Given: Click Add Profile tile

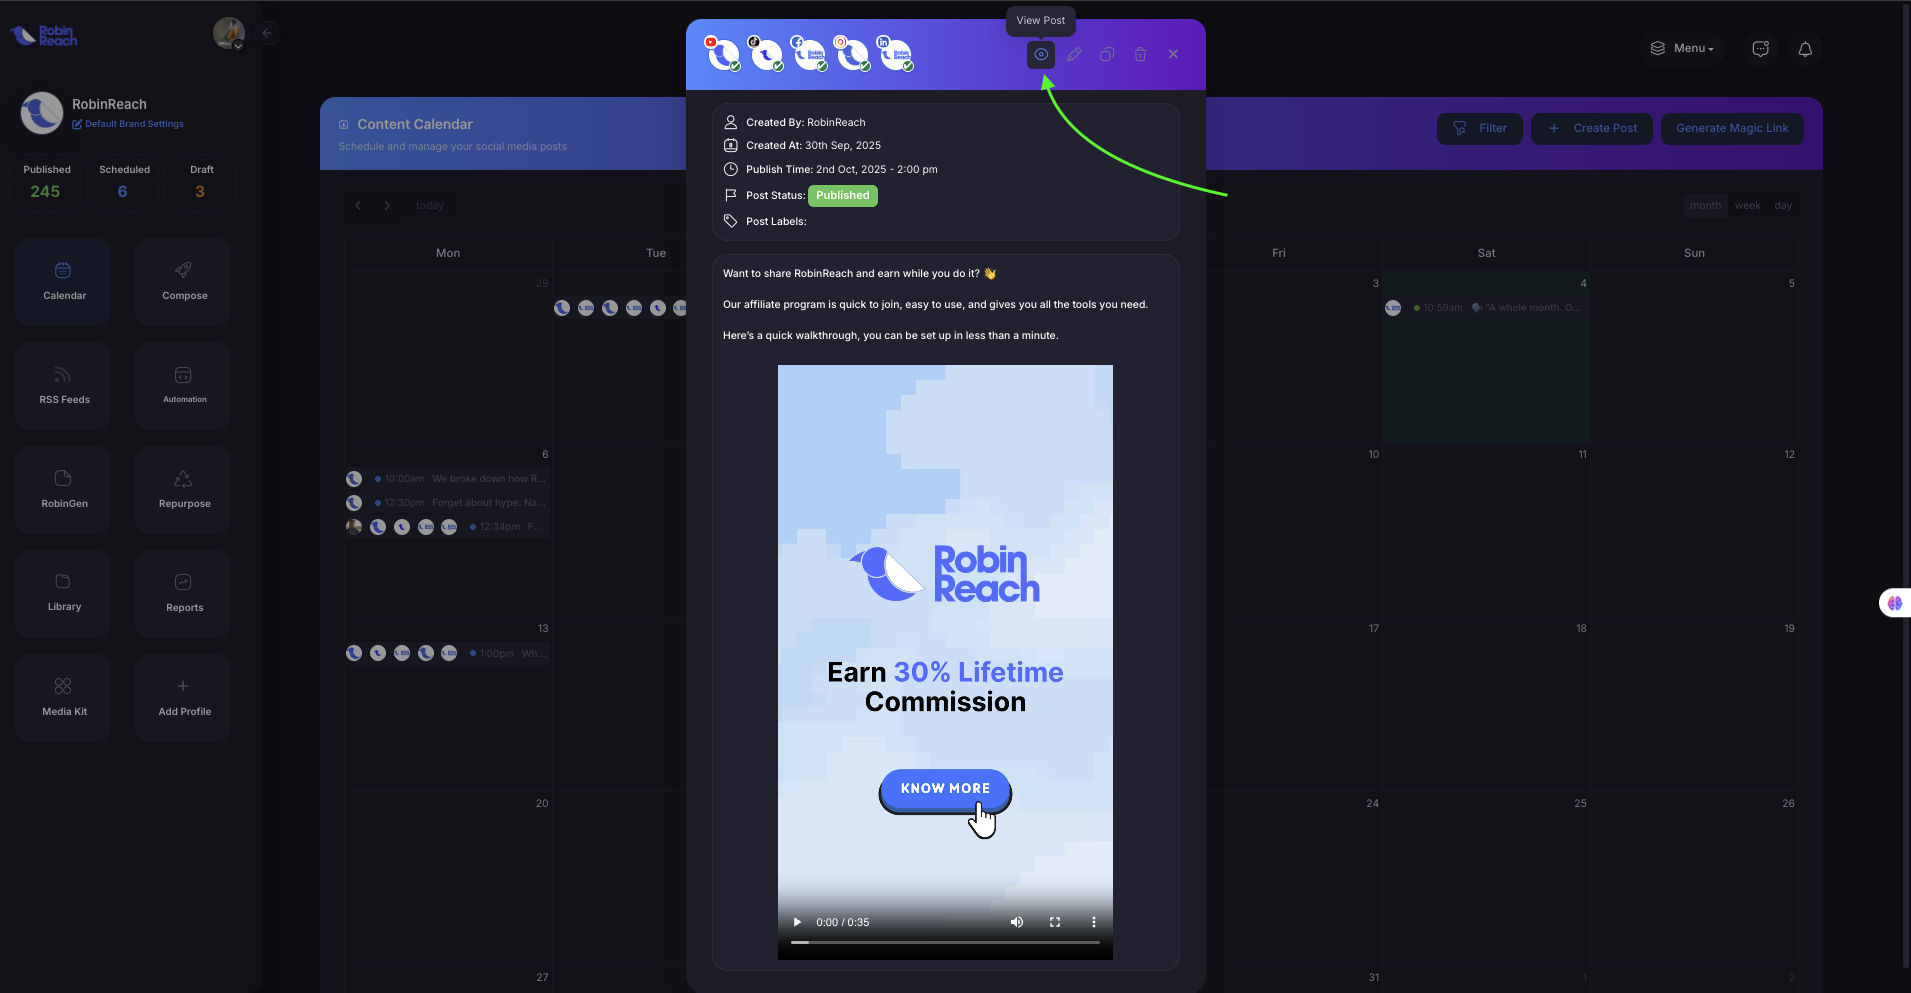Looking at the screenshot, I should pyautogui.click(x=183, y=697).
